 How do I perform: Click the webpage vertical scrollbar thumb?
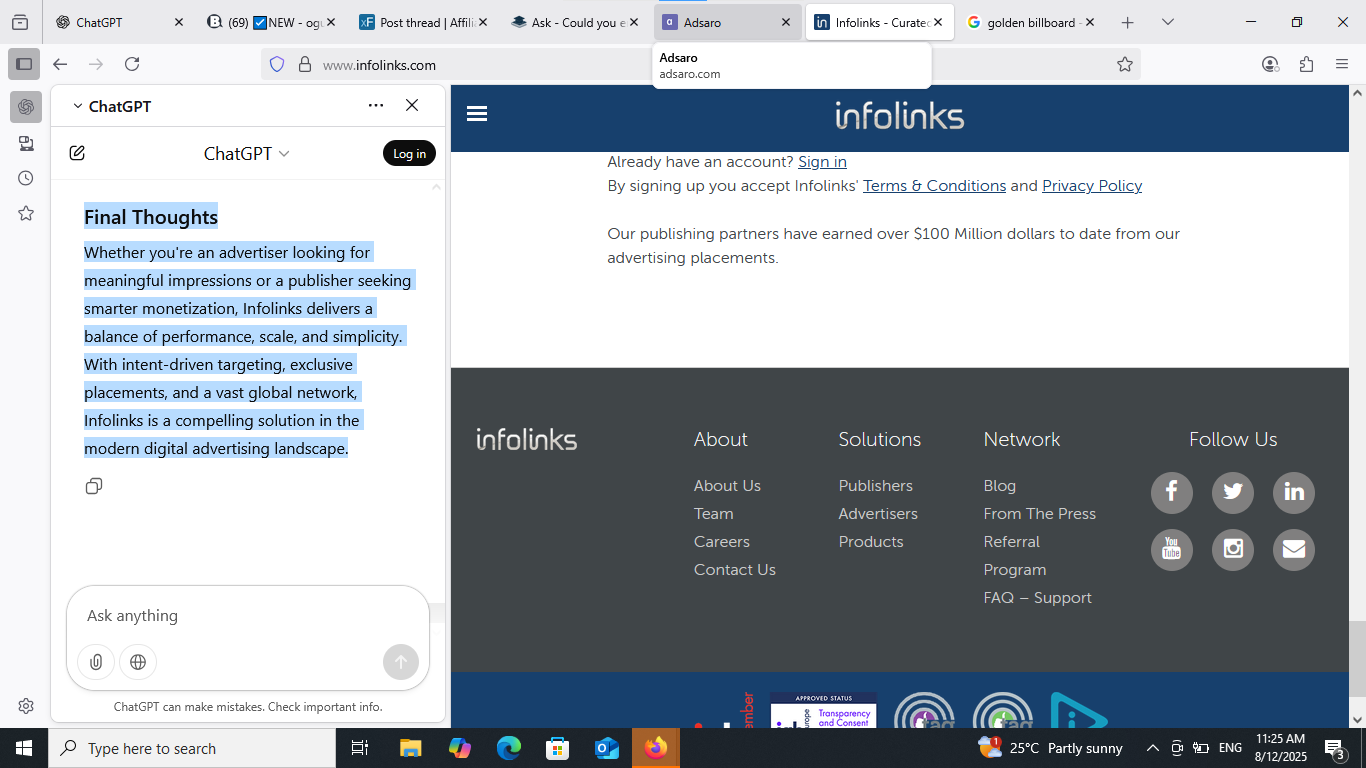click(x=1357, y=658)
